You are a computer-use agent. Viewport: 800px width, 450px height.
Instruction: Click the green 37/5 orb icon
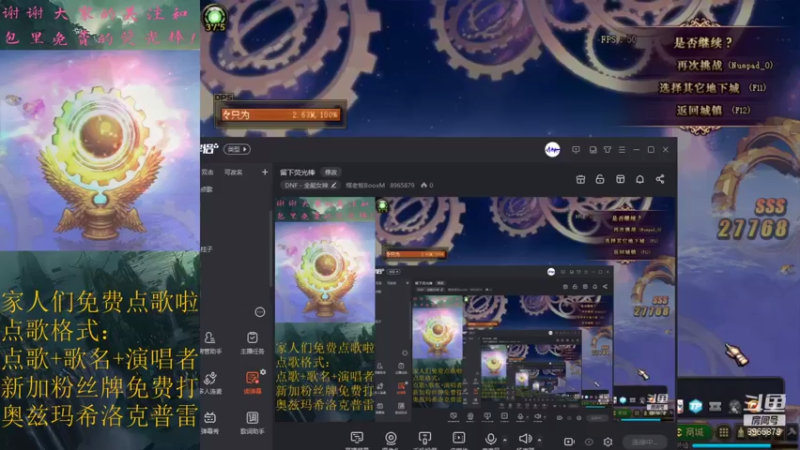[215, 17]
